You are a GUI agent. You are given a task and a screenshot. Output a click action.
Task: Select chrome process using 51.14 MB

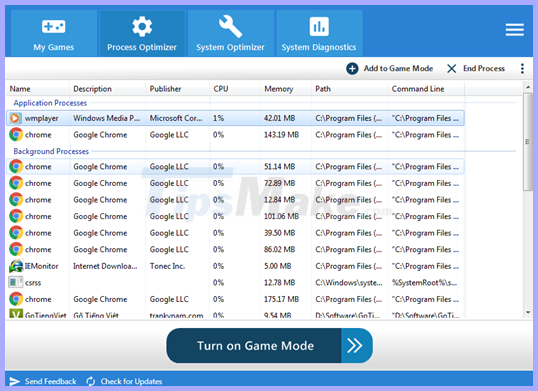[x=235, y=167]
